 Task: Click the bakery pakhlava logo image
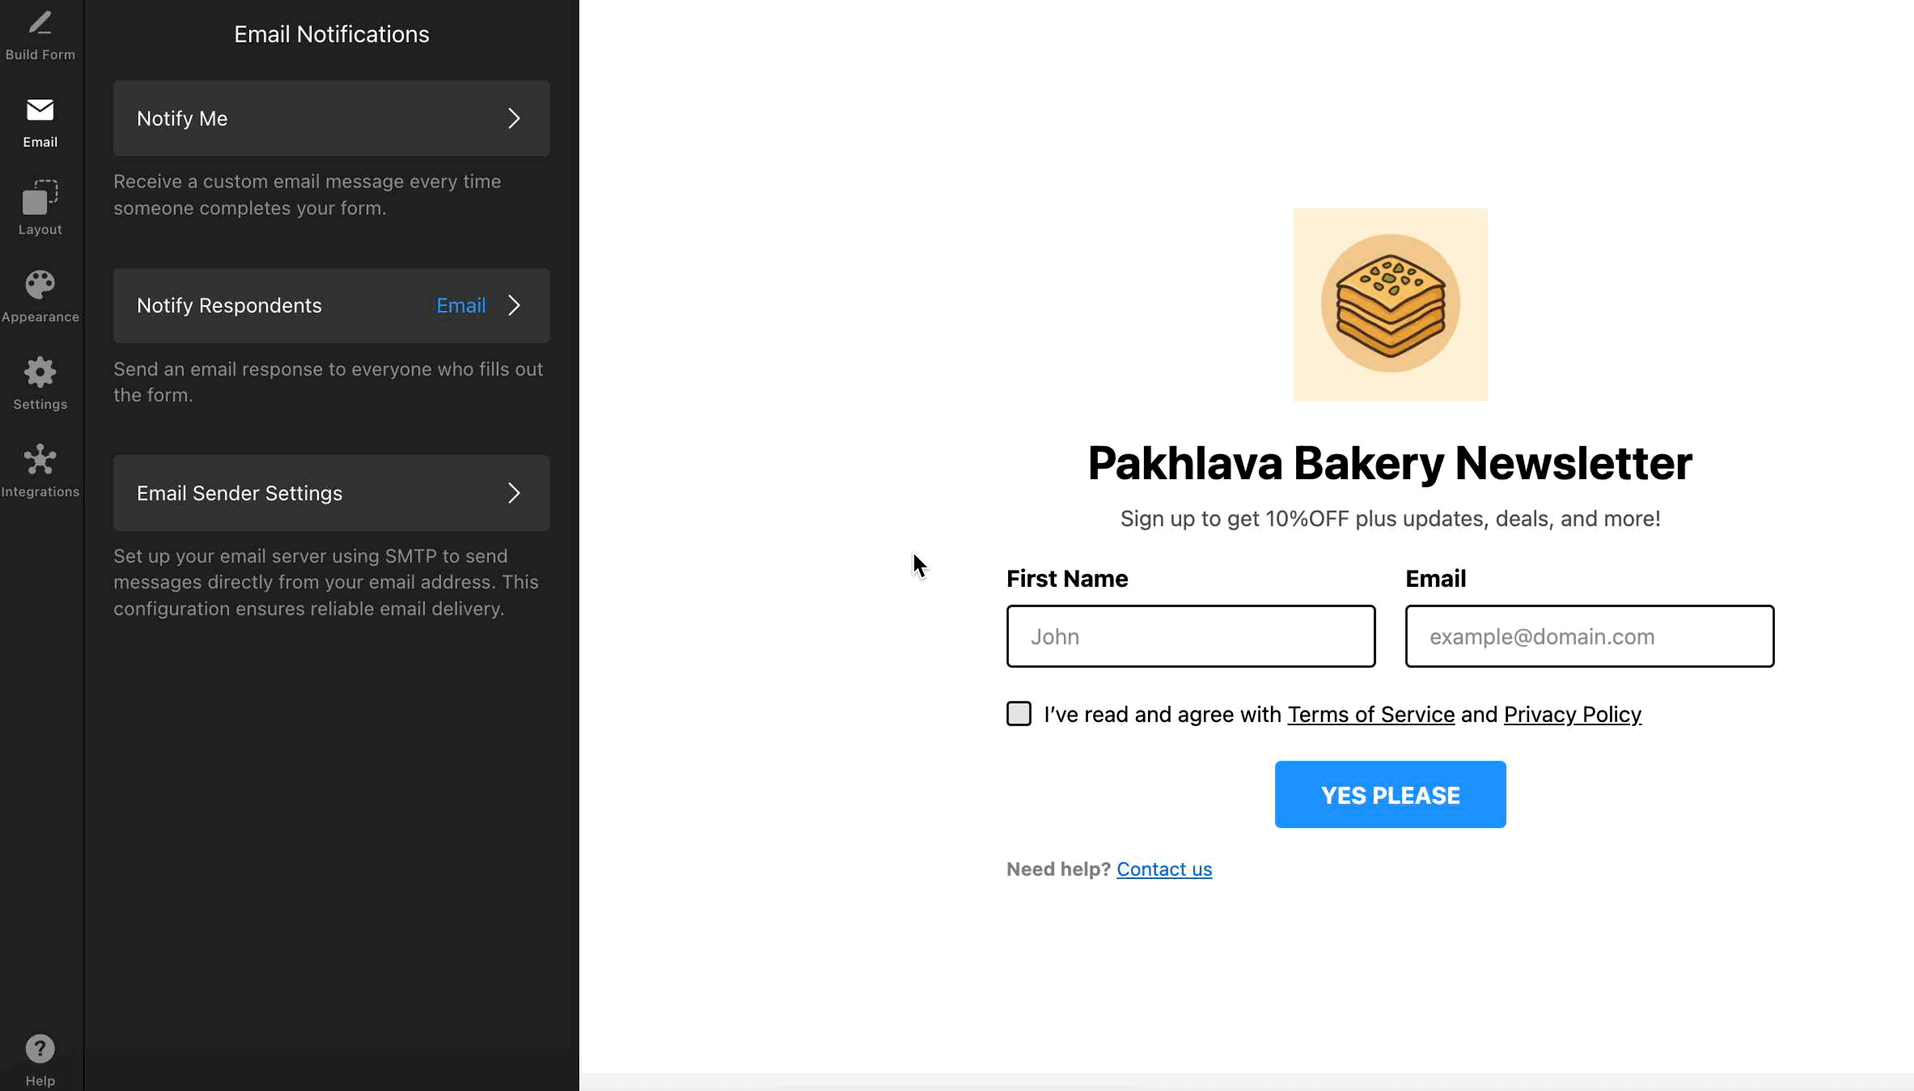(x=1390, y=304)
